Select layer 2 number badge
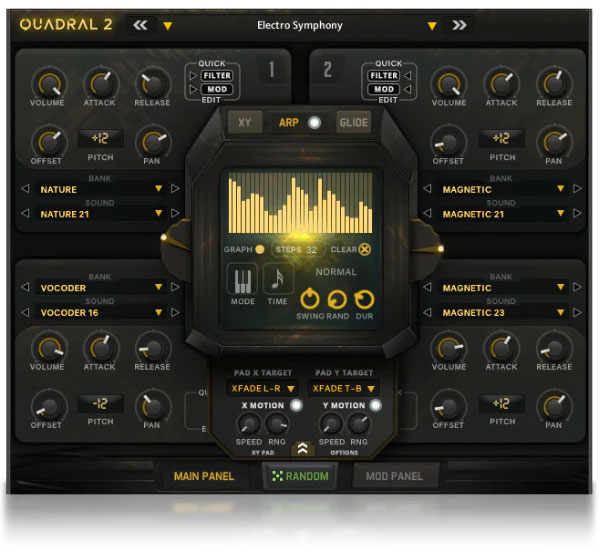This screenshot has height=550, width=600. click(x=328, y=70)
